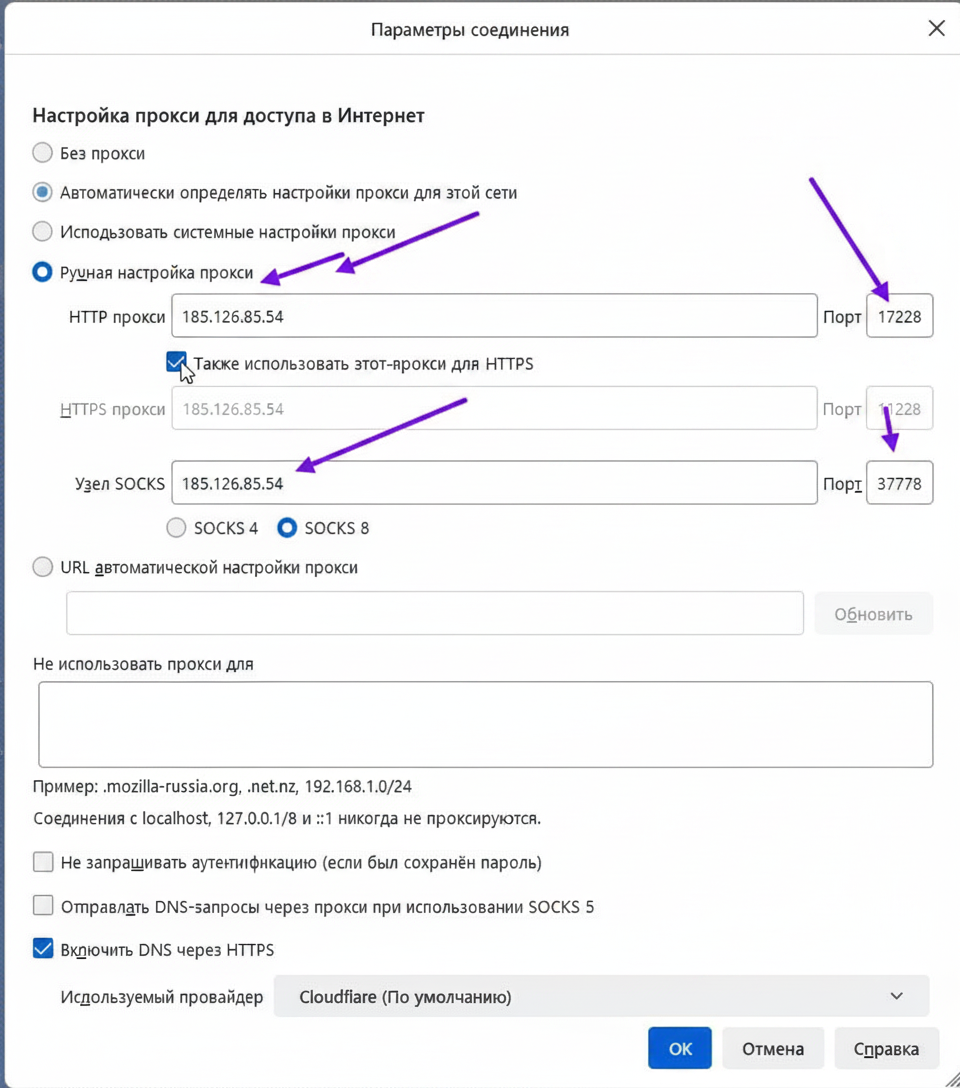Choose auto-detect proxy settings for this network
Viewport: 960px width, 1088px height.
point(42,192)
